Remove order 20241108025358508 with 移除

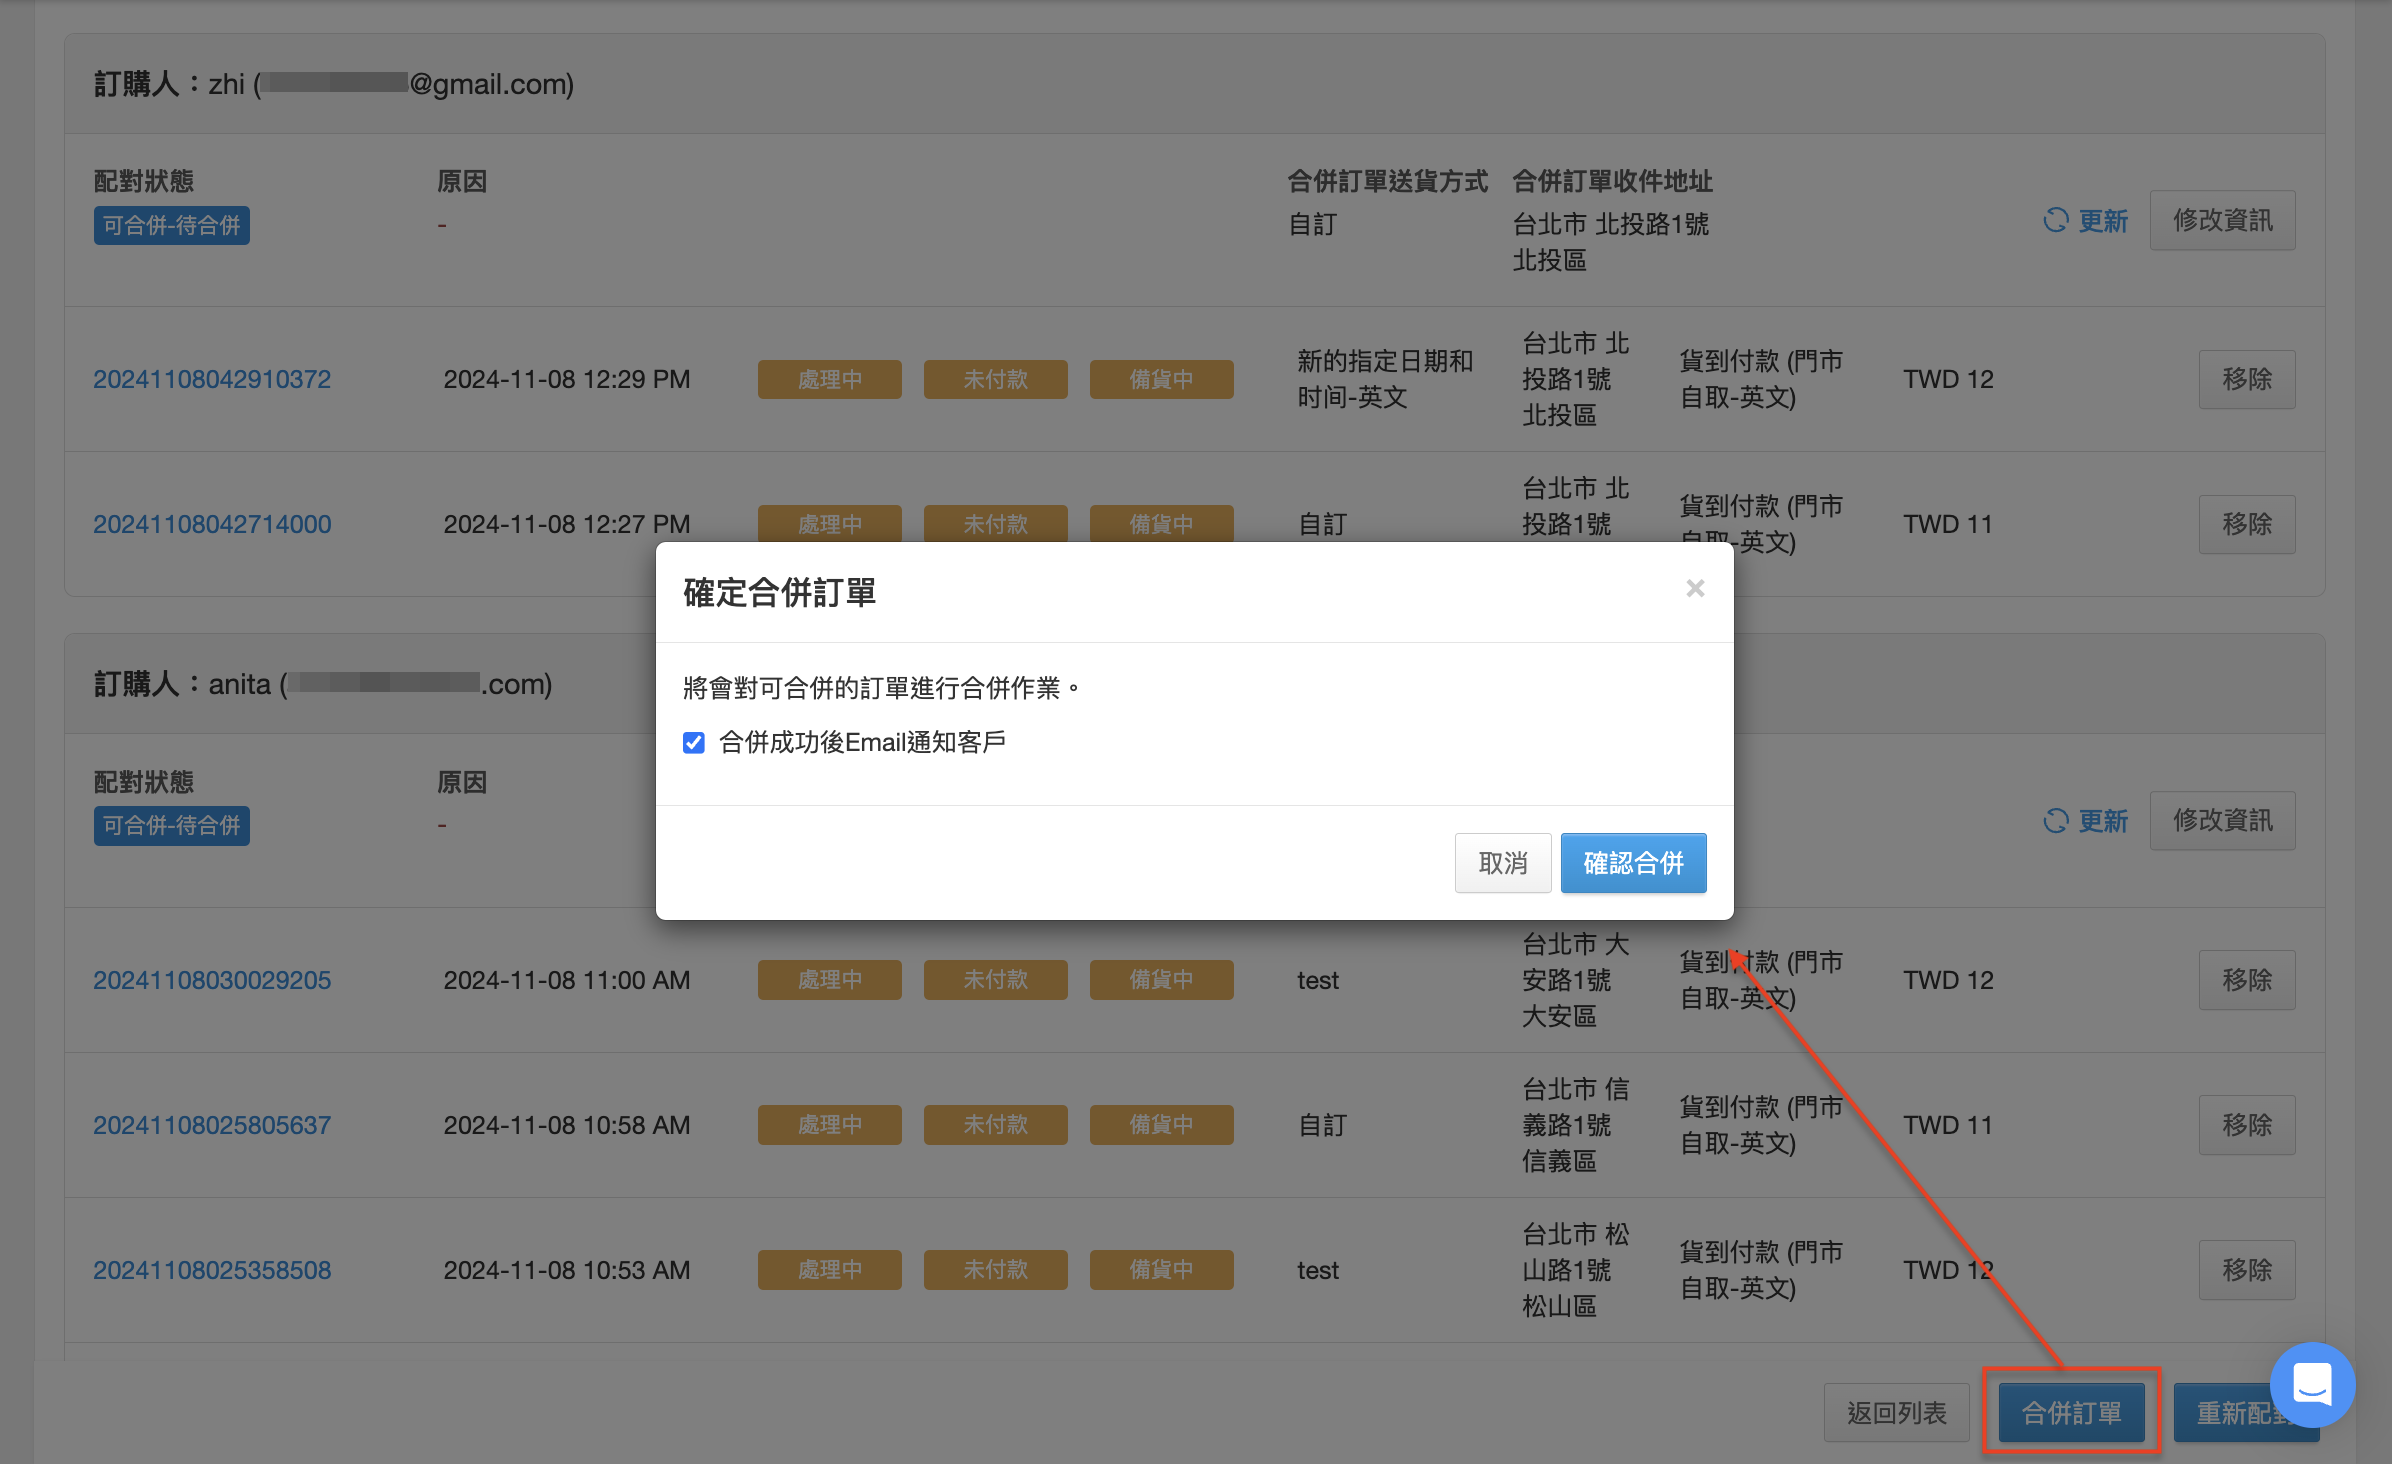[x=2246, y=1270]
